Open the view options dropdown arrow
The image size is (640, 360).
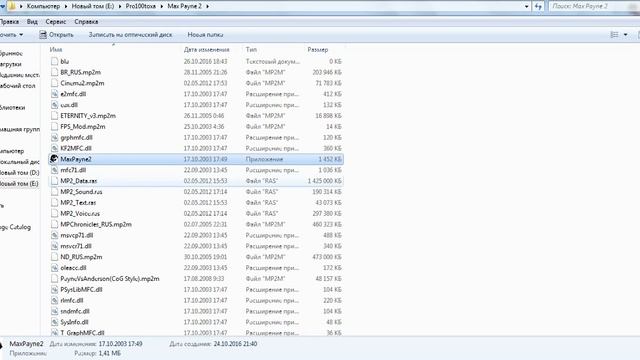(x=625, y=35)
